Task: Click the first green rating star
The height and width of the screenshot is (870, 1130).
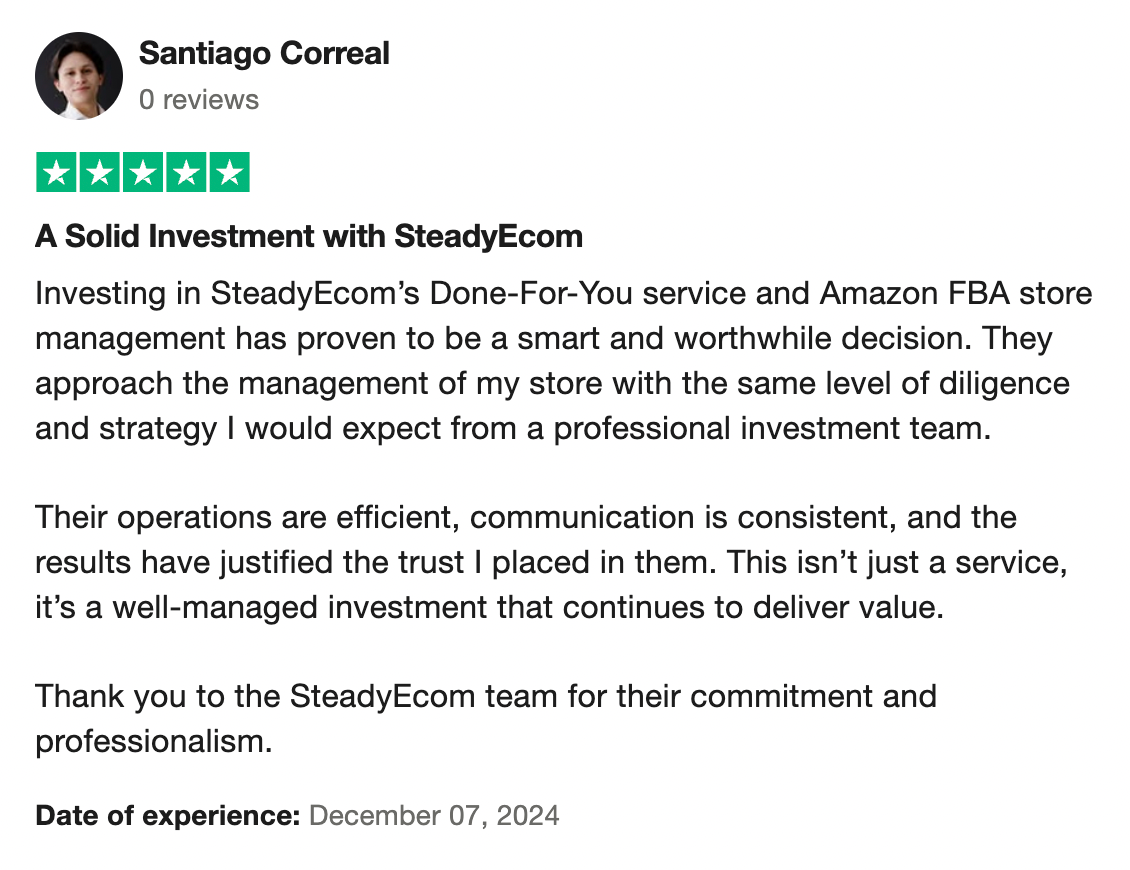Action: 57,173
